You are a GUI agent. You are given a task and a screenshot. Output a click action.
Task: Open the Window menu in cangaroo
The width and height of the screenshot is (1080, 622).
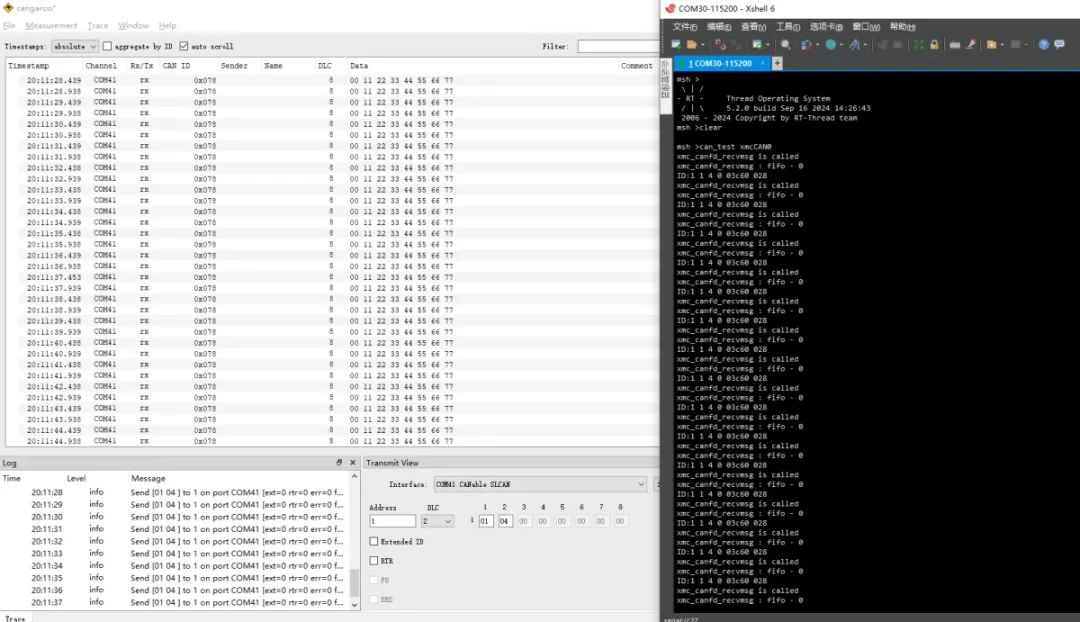(x=133, y=25)
